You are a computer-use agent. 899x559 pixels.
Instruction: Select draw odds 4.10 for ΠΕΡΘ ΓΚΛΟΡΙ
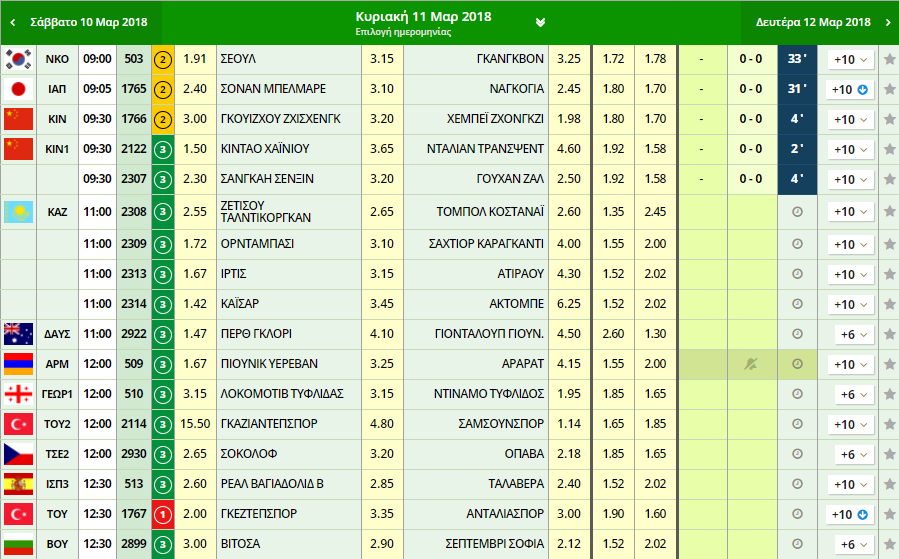[381, 334]
